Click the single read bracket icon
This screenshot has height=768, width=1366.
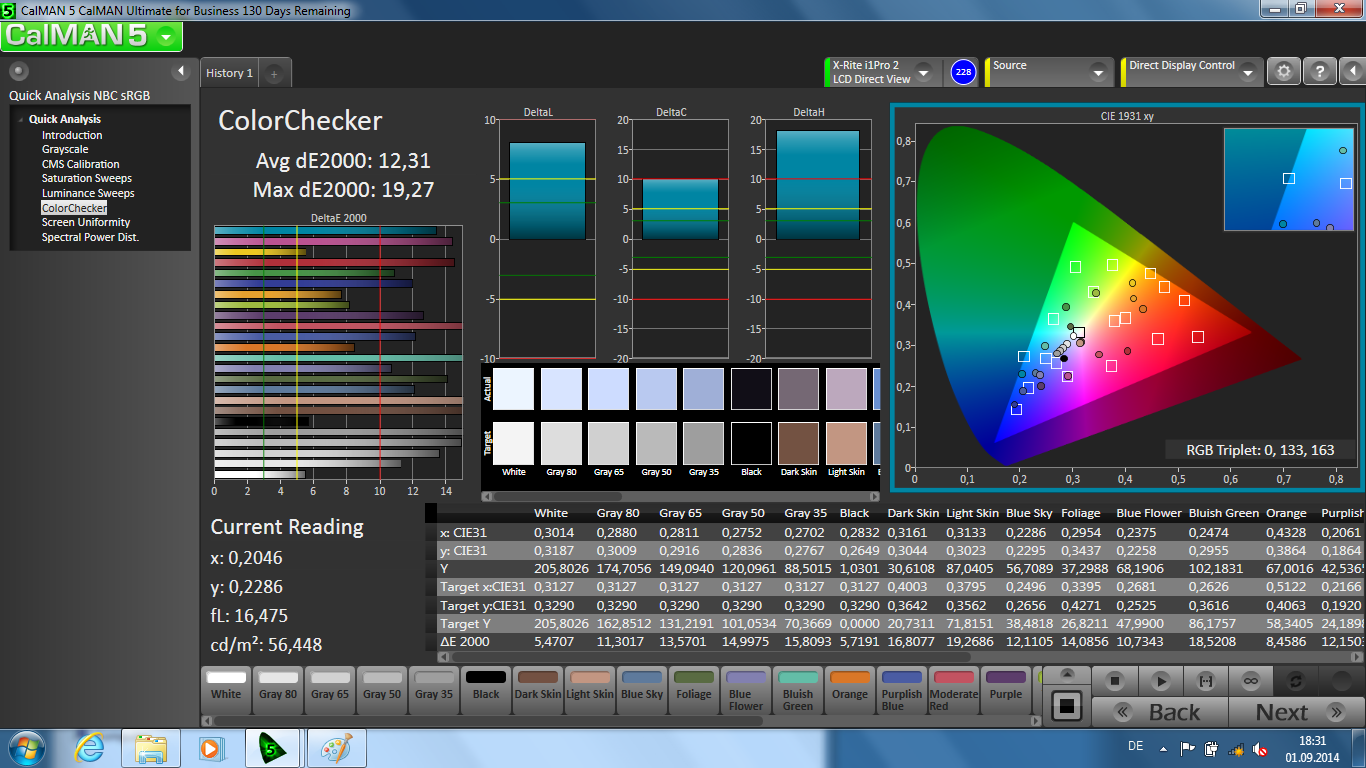[1205, 681]
